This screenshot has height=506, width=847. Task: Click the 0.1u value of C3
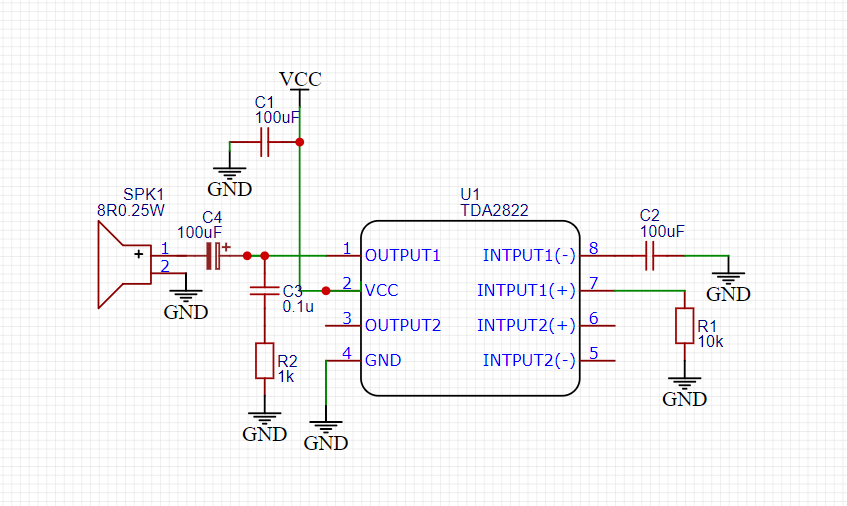tap(298, 307)
